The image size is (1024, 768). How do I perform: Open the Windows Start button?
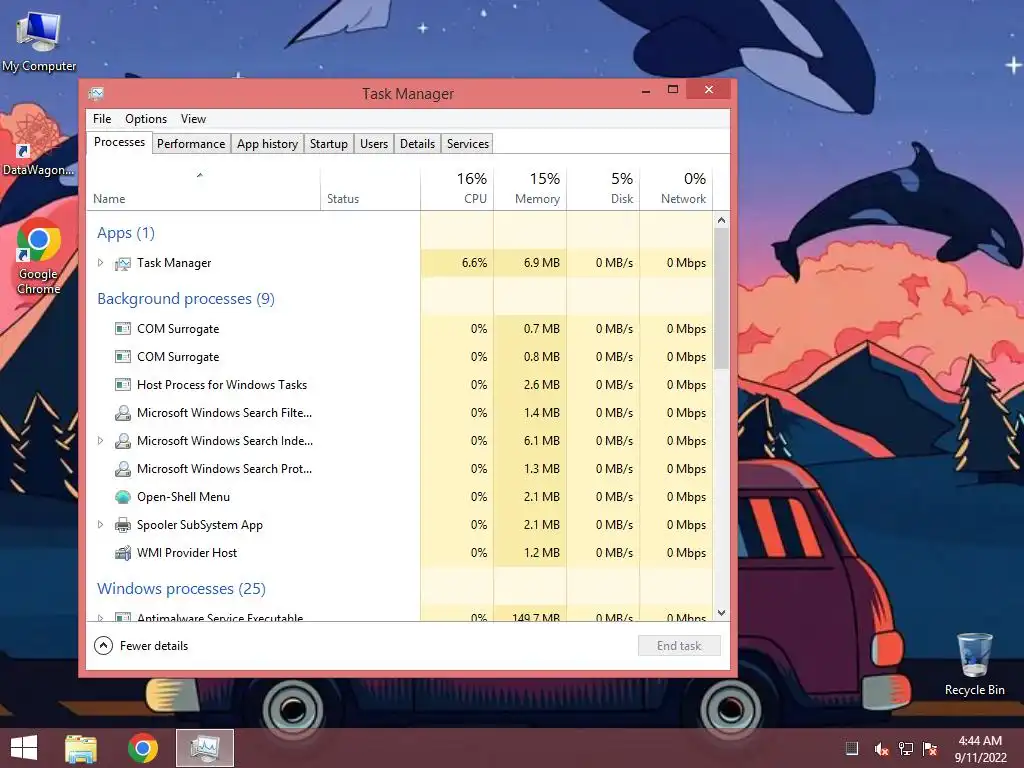(x=24, y=748)
